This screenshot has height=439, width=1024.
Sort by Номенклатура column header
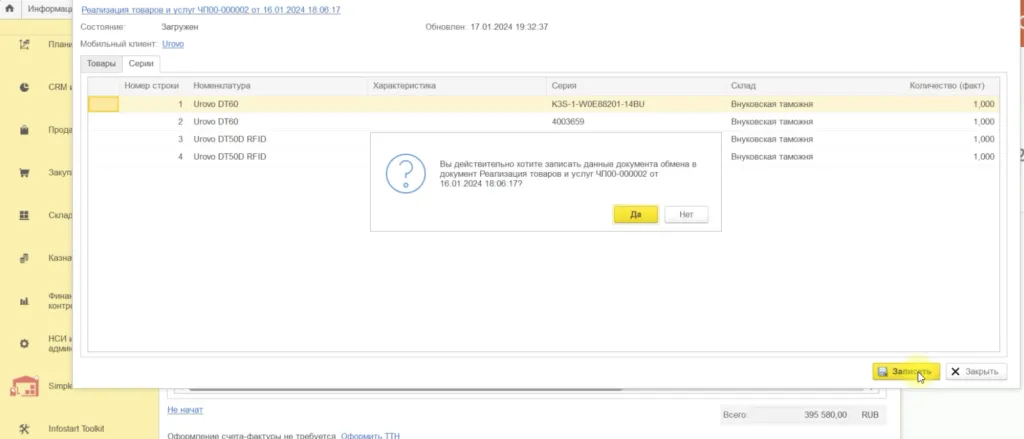278,86
